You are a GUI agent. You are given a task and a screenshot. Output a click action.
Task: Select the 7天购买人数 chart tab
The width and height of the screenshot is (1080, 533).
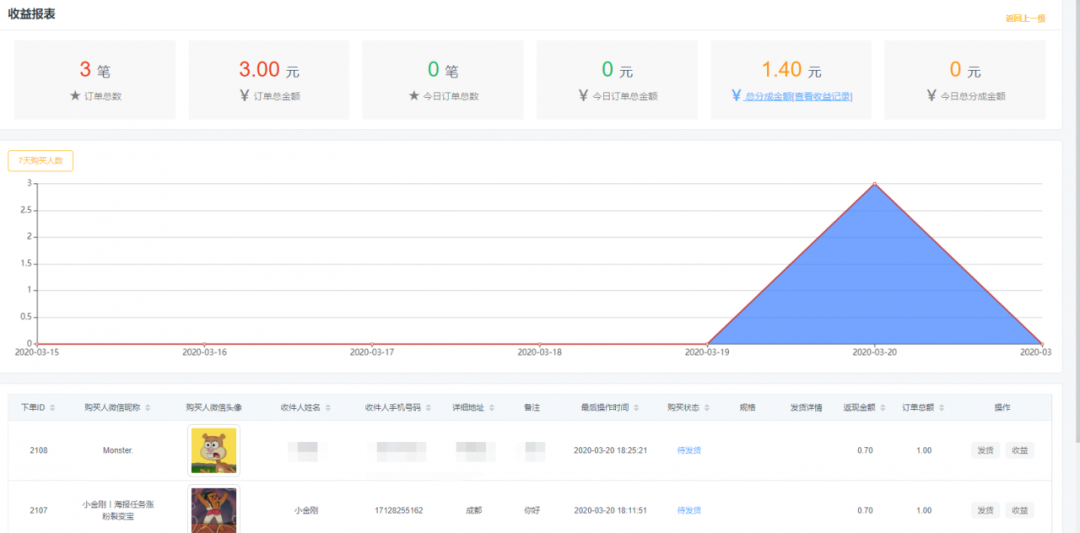(40, 161)
